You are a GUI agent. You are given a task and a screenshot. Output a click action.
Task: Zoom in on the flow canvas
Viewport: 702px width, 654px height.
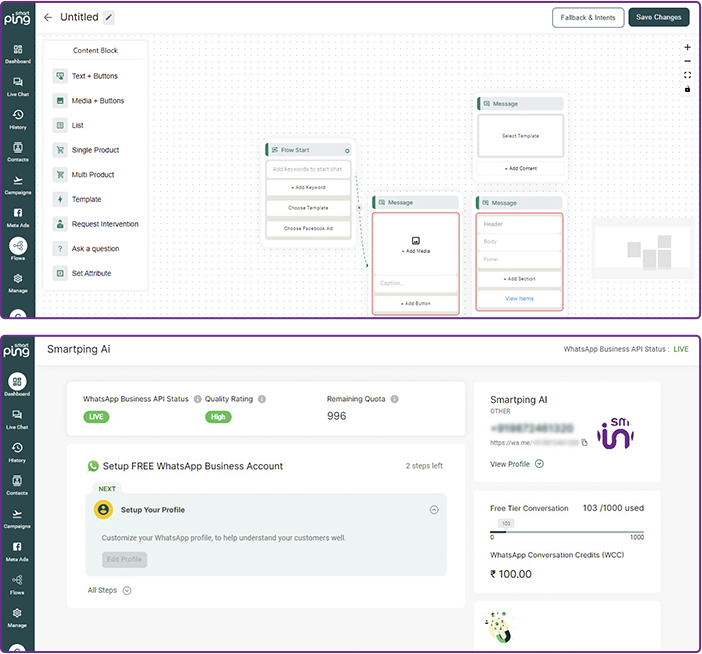click(687, 47)
